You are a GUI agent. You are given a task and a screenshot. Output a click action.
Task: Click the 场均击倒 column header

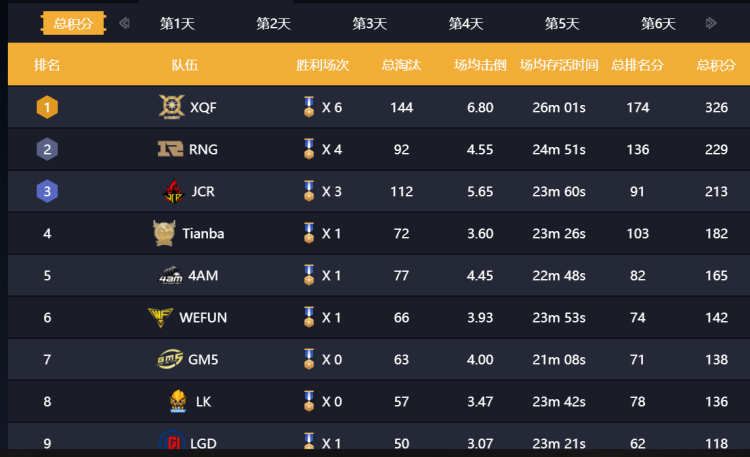pos(480,65)
